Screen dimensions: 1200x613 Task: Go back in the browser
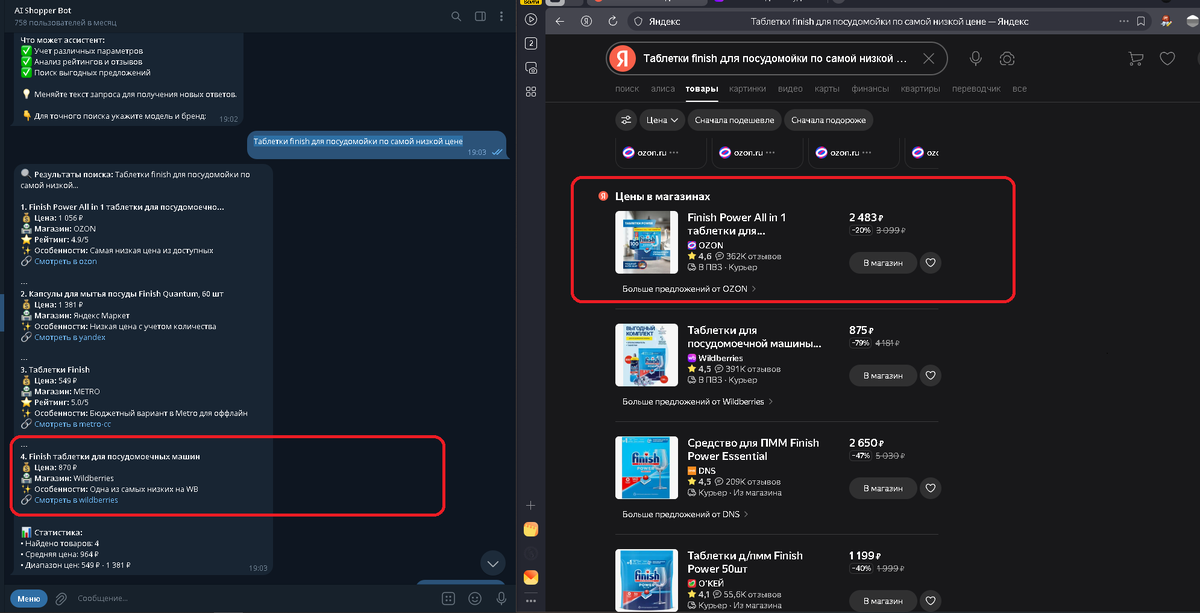(559, 21)
